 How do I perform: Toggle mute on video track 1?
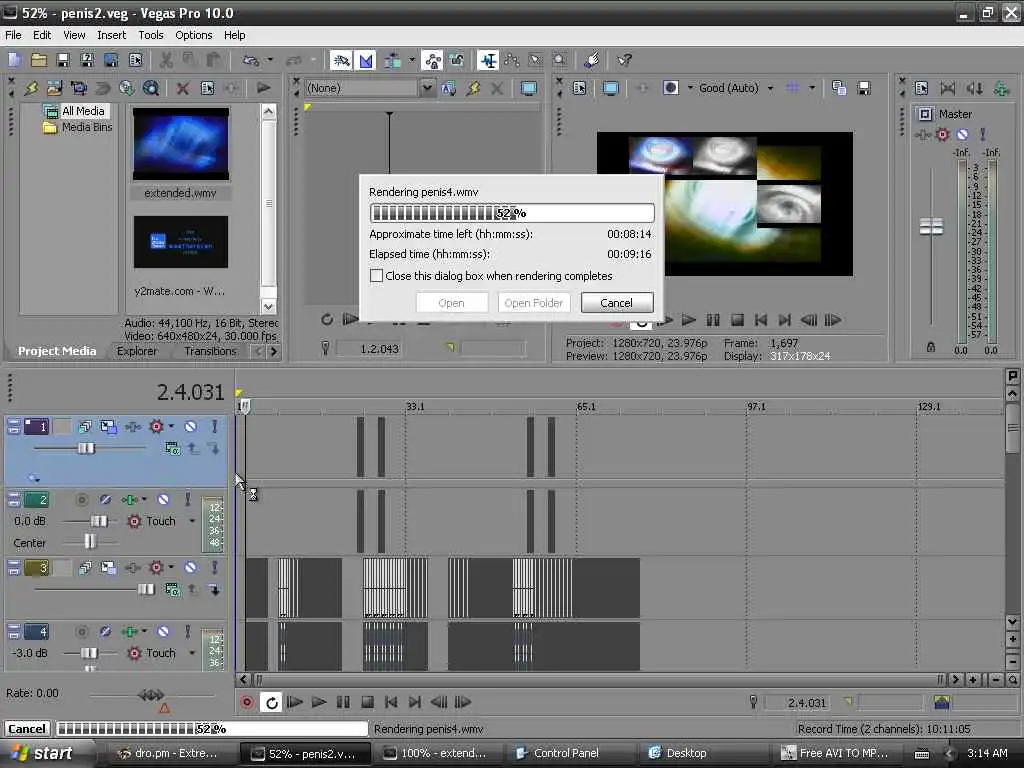[x=190, y=426]
